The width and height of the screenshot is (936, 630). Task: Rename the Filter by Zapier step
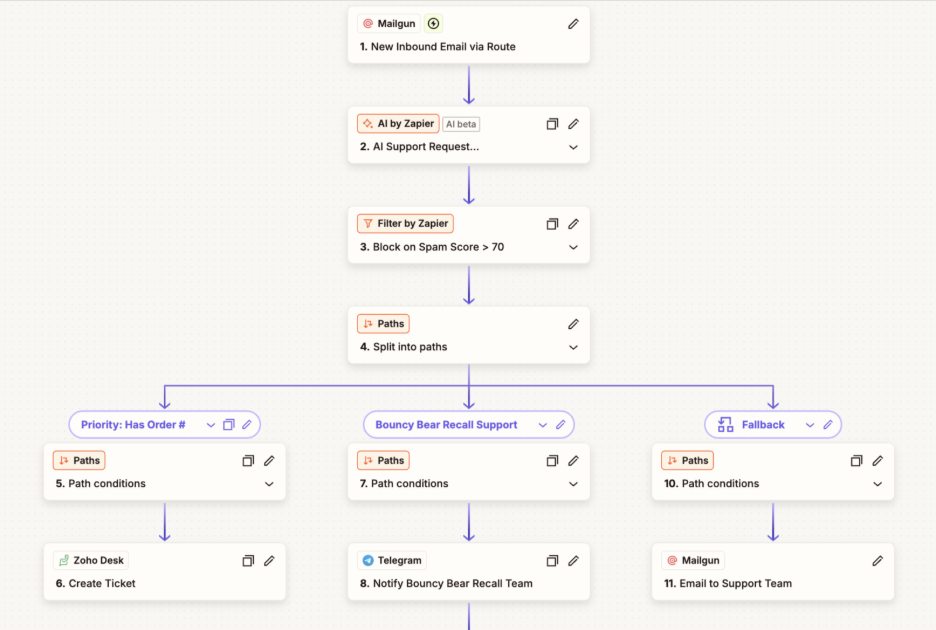coord(573,224)
